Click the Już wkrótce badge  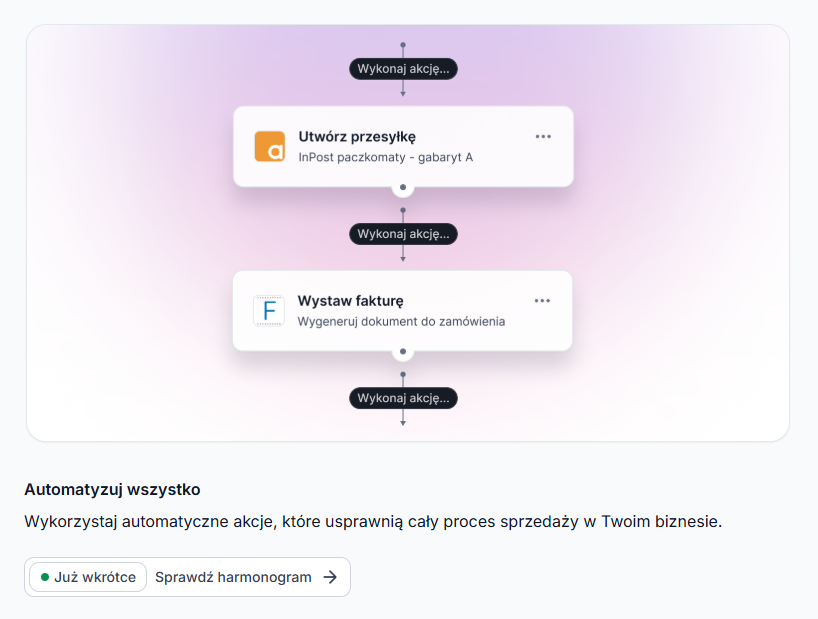88,577
